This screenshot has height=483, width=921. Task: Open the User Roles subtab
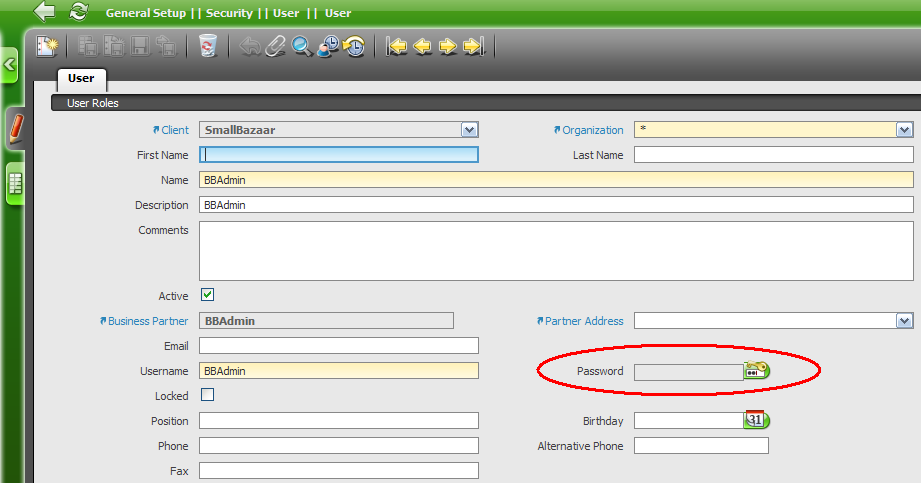[x=92, y=103]
